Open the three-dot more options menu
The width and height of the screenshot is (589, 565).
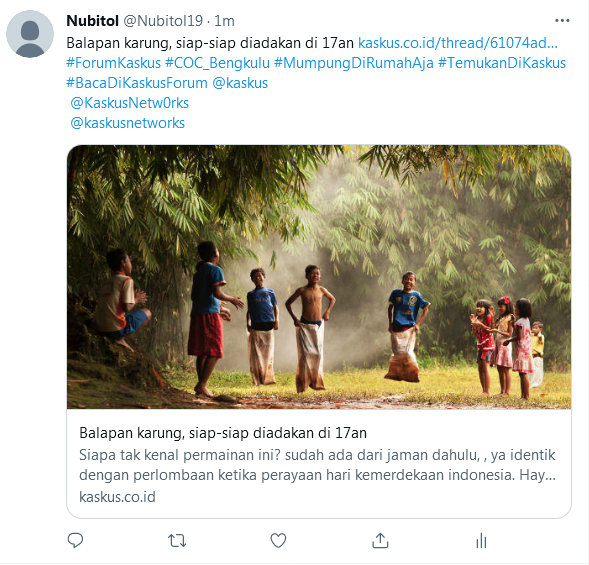(x=562, y=21)
